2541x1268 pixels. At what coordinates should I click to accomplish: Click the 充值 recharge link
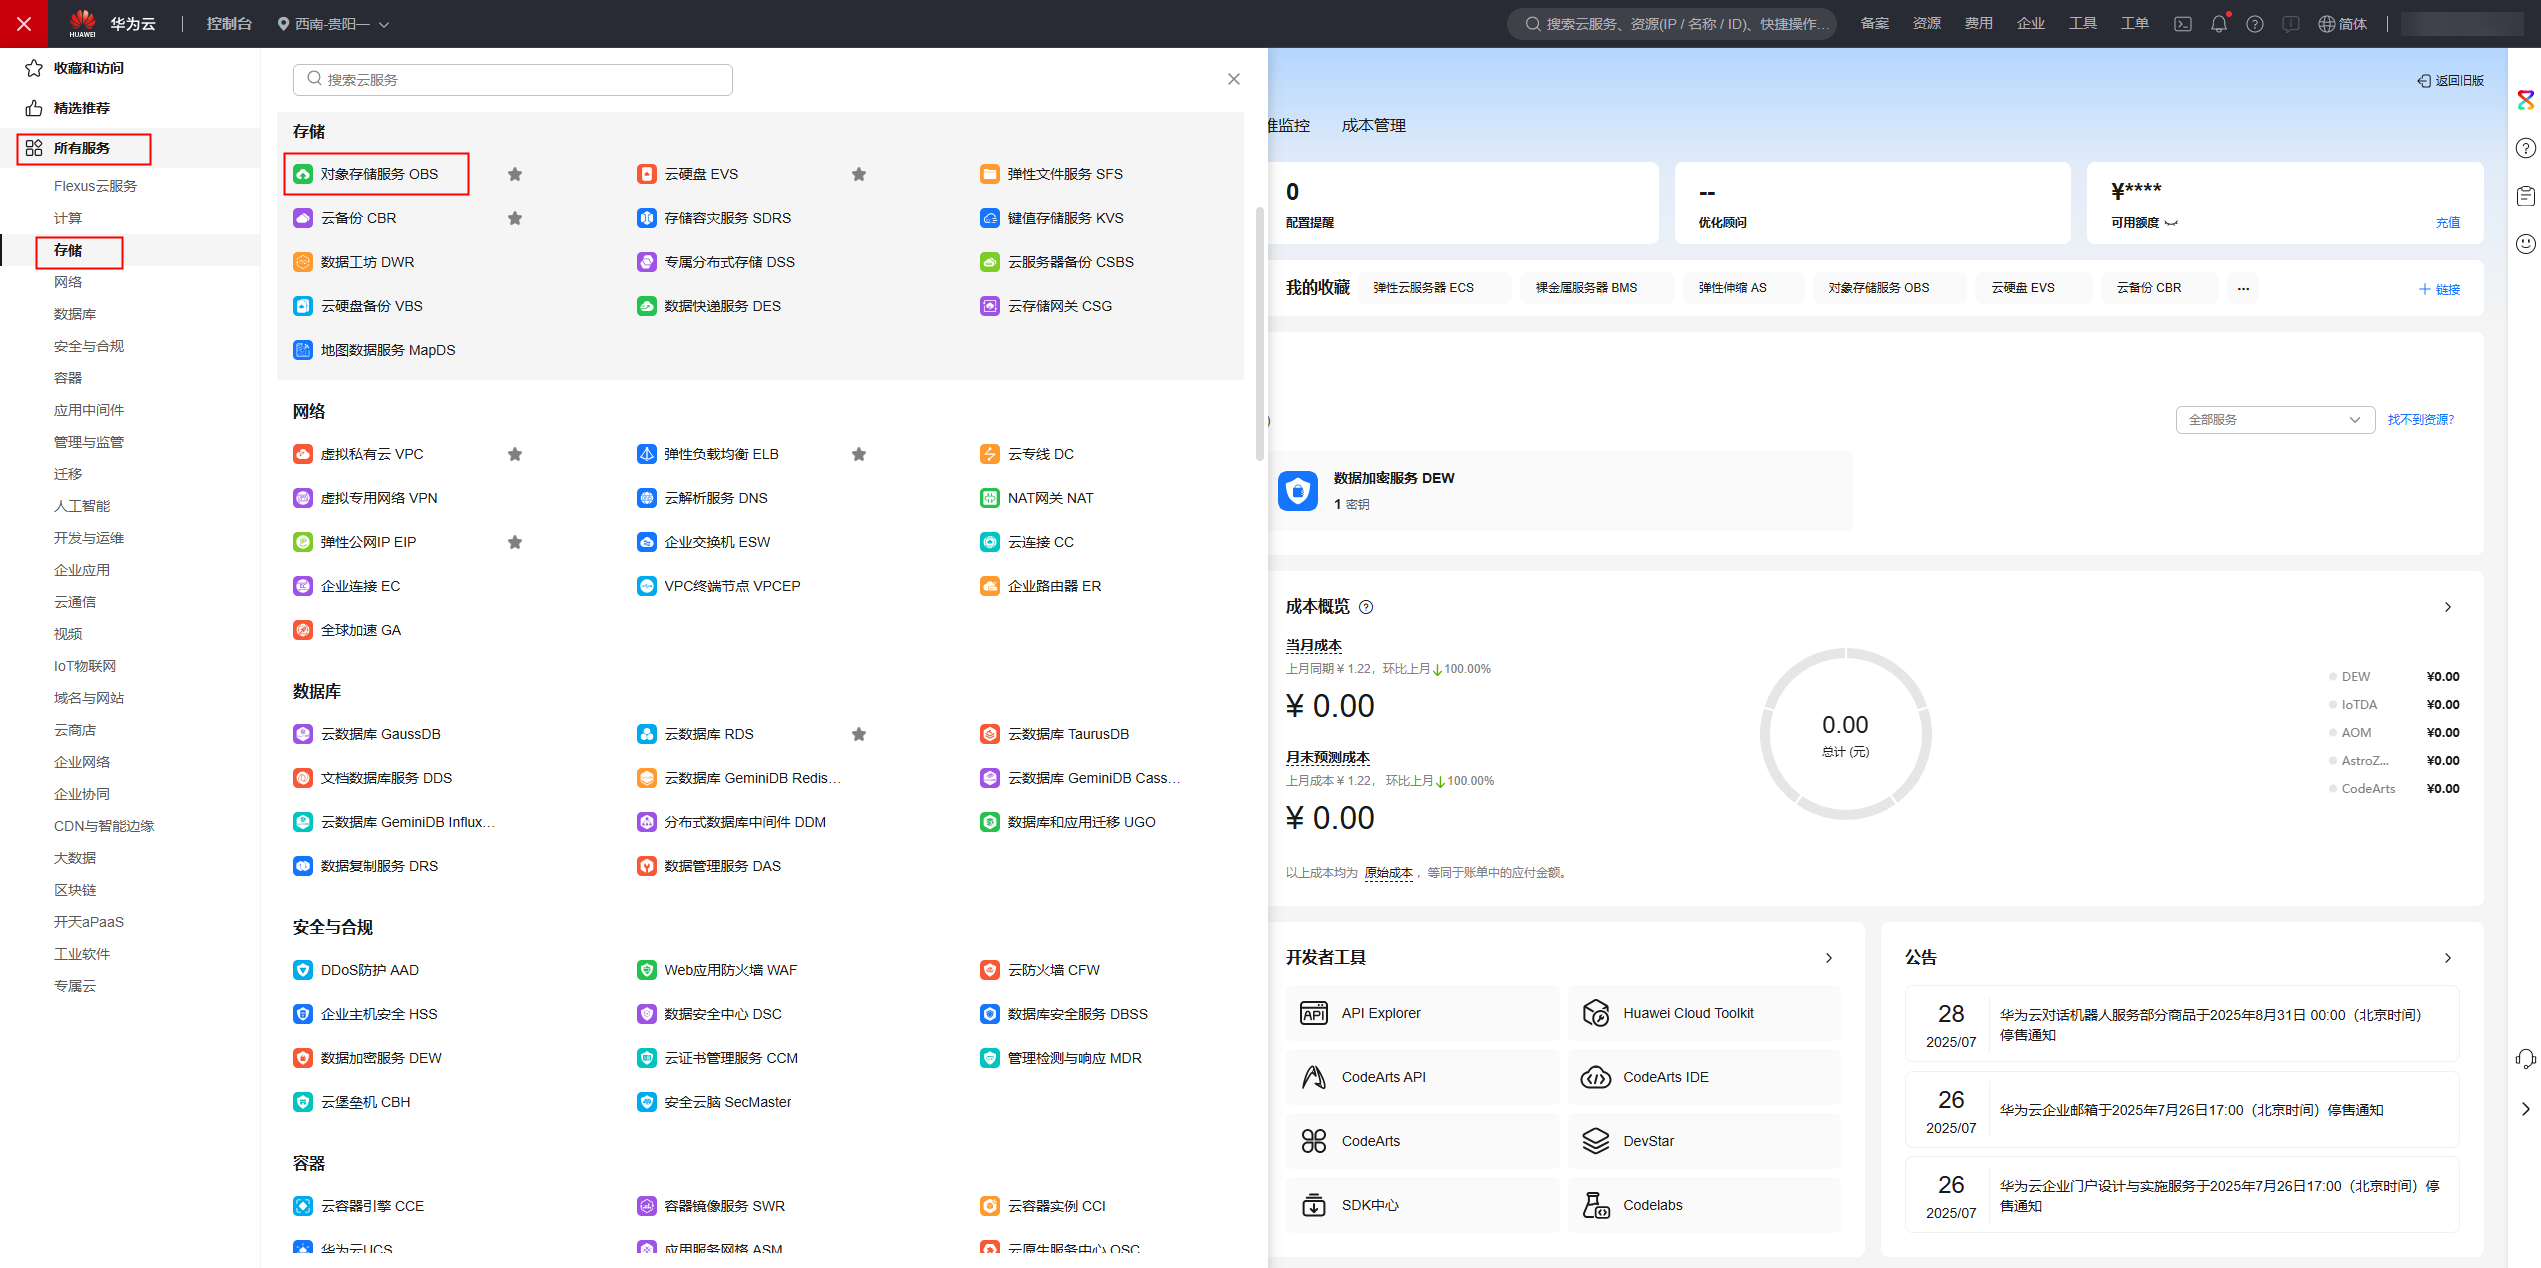click(x=2447, y=223)
